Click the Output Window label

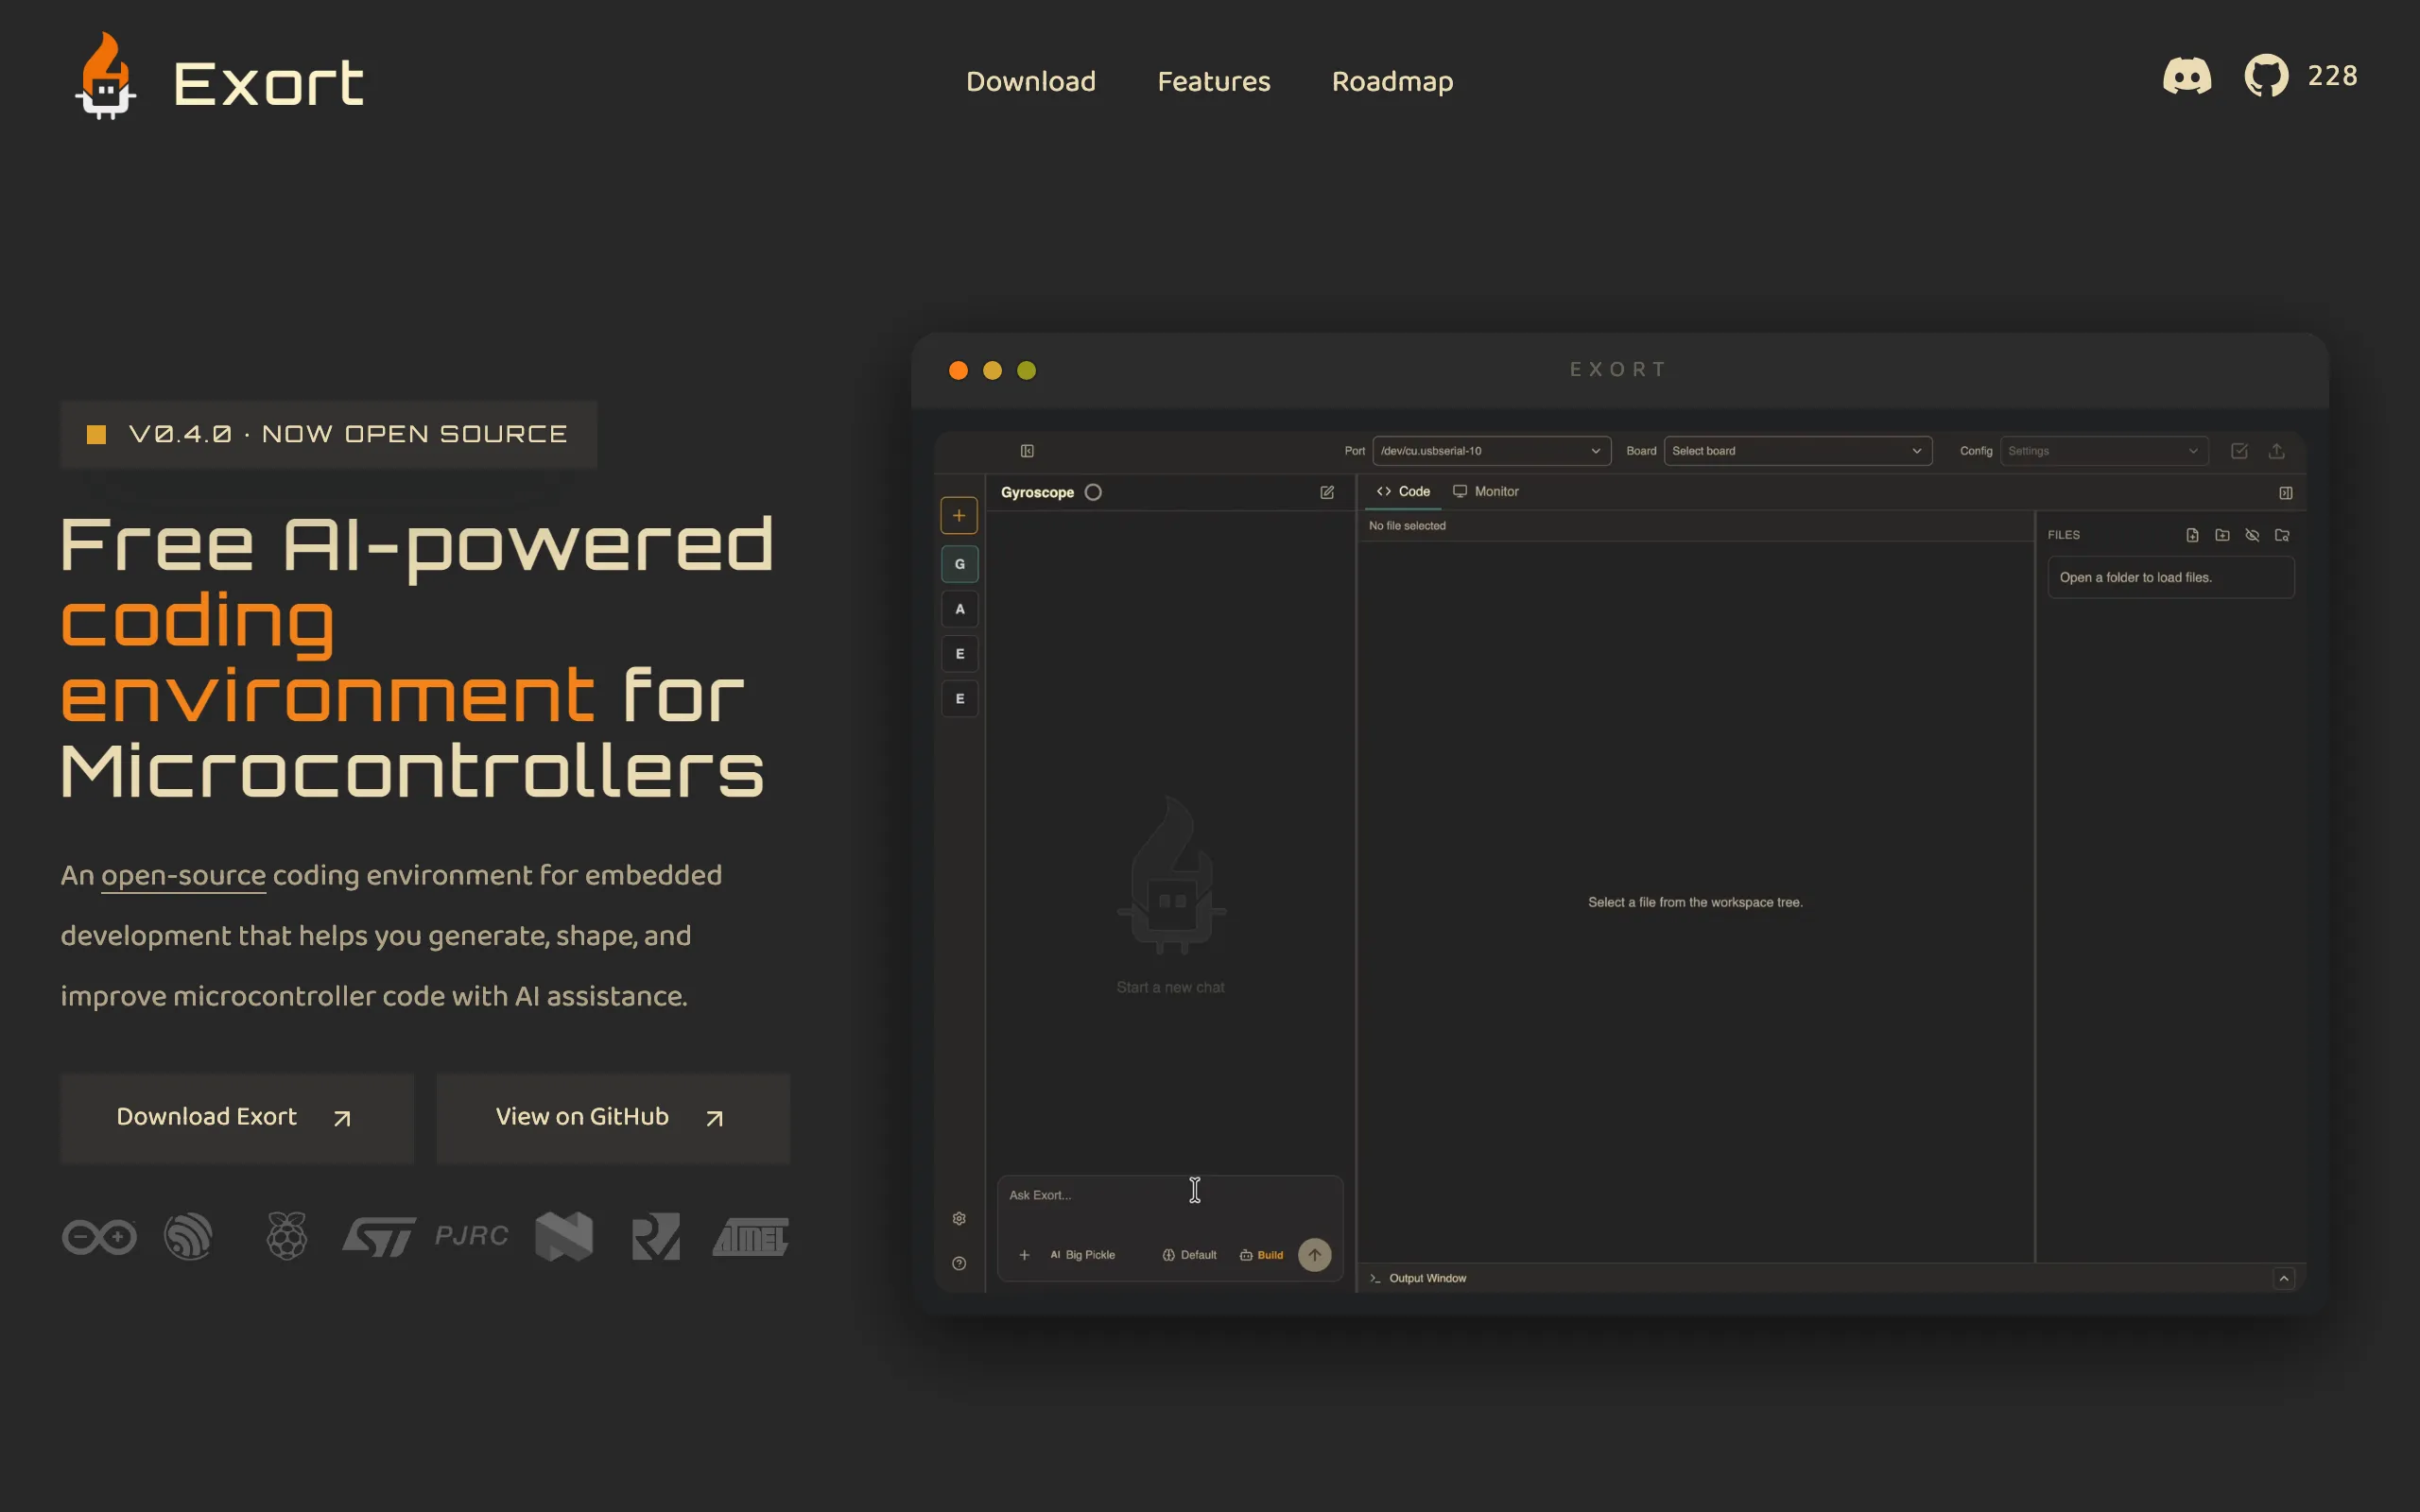[1427, 1278]
